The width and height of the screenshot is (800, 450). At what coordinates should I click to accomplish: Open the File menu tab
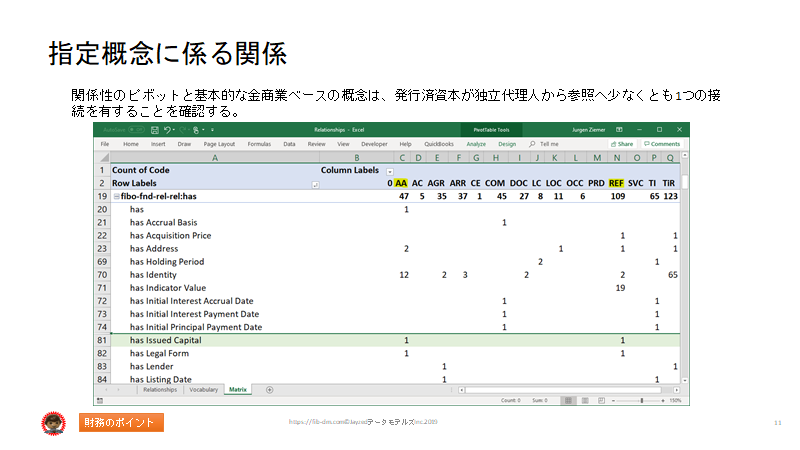[105, 144]
